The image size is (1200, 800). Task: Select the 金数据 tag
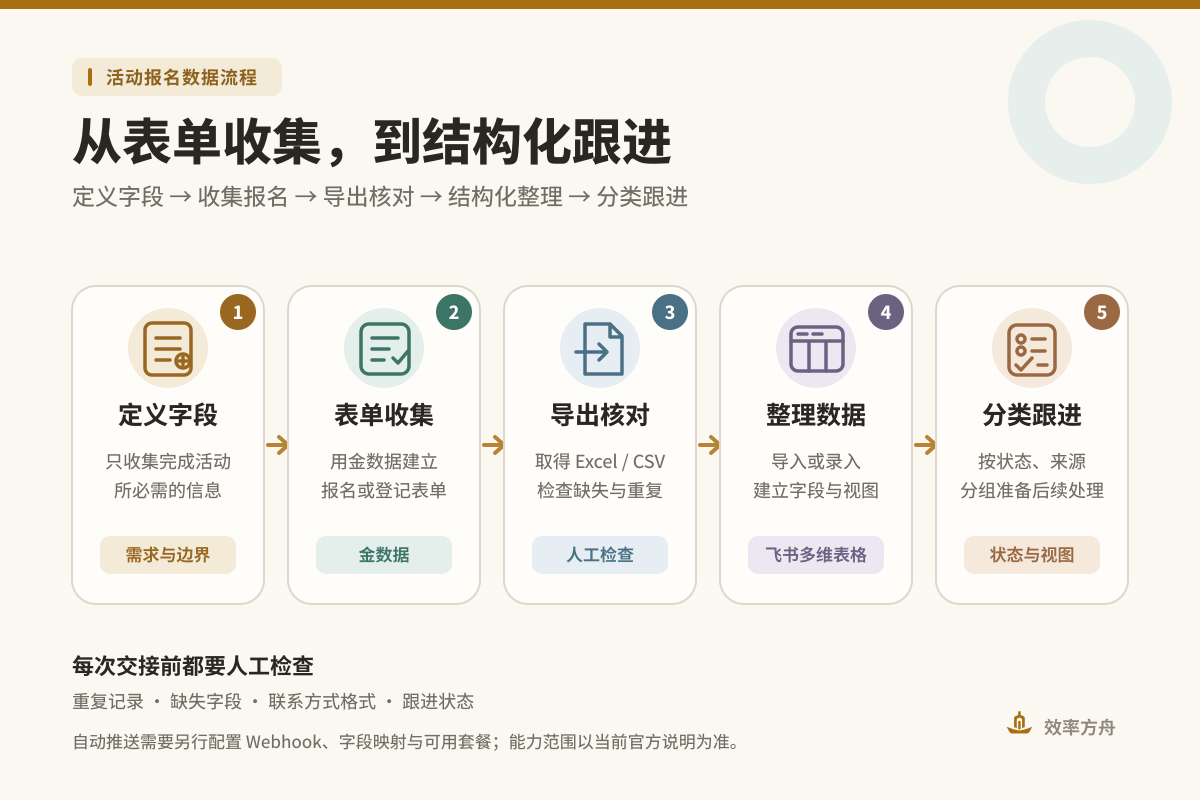click(x=384, y=555)
